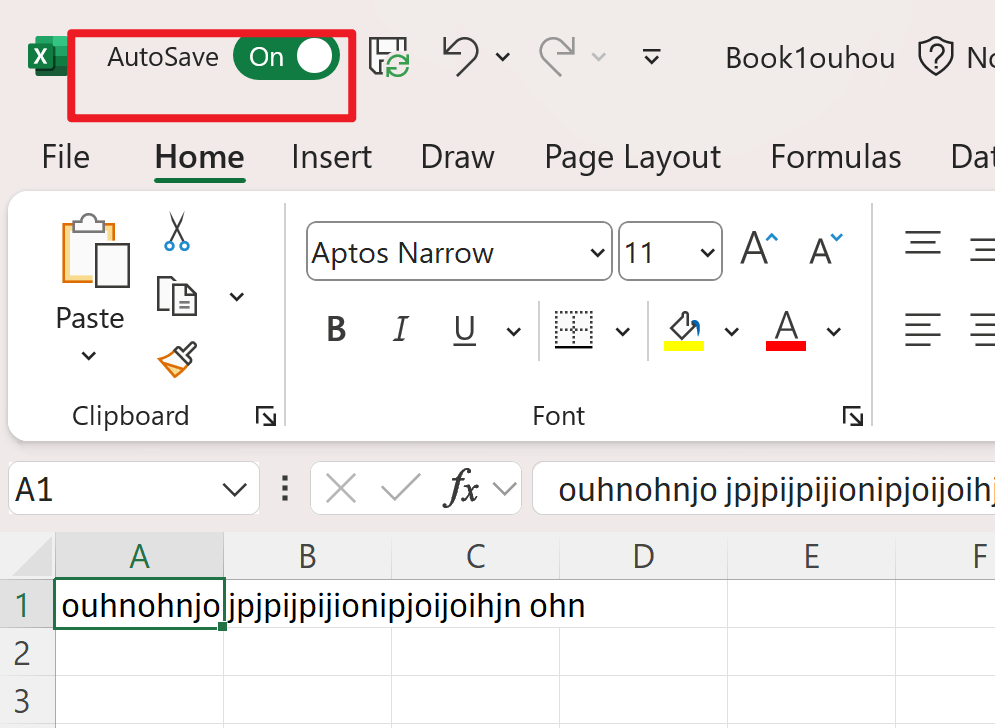
Task: Select column B header
Action: pyautogui.click(x=308, y=556)
